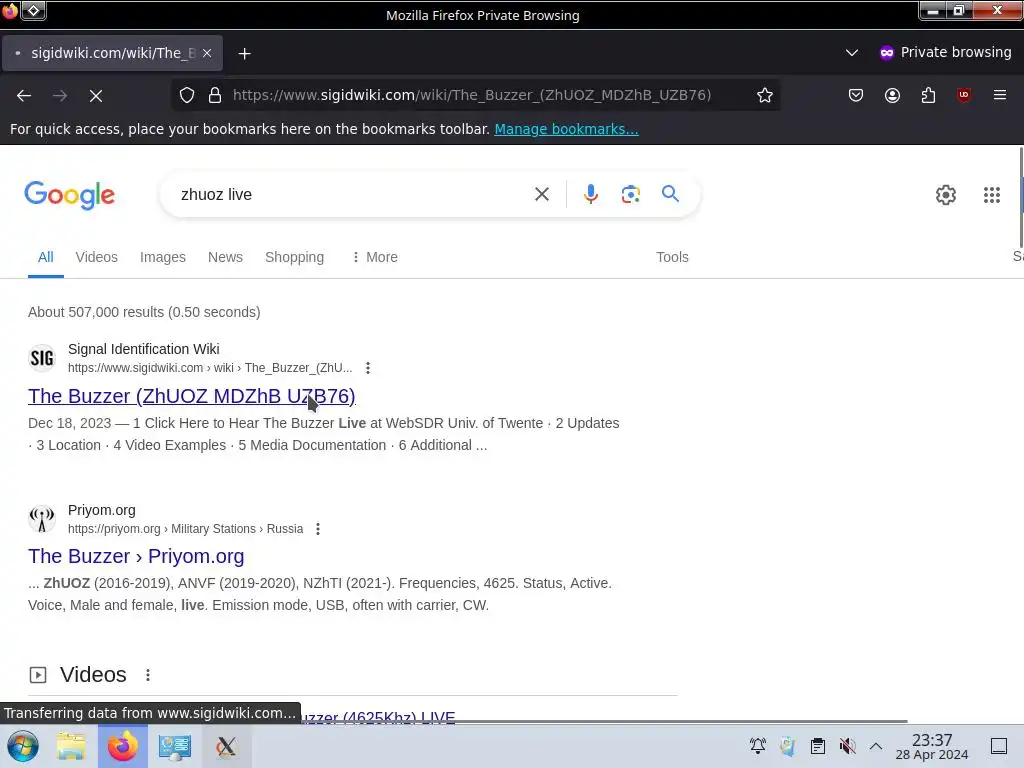Start Google voice search microphone
Viewport: 1024px width, 768px height.
(590, 194)
